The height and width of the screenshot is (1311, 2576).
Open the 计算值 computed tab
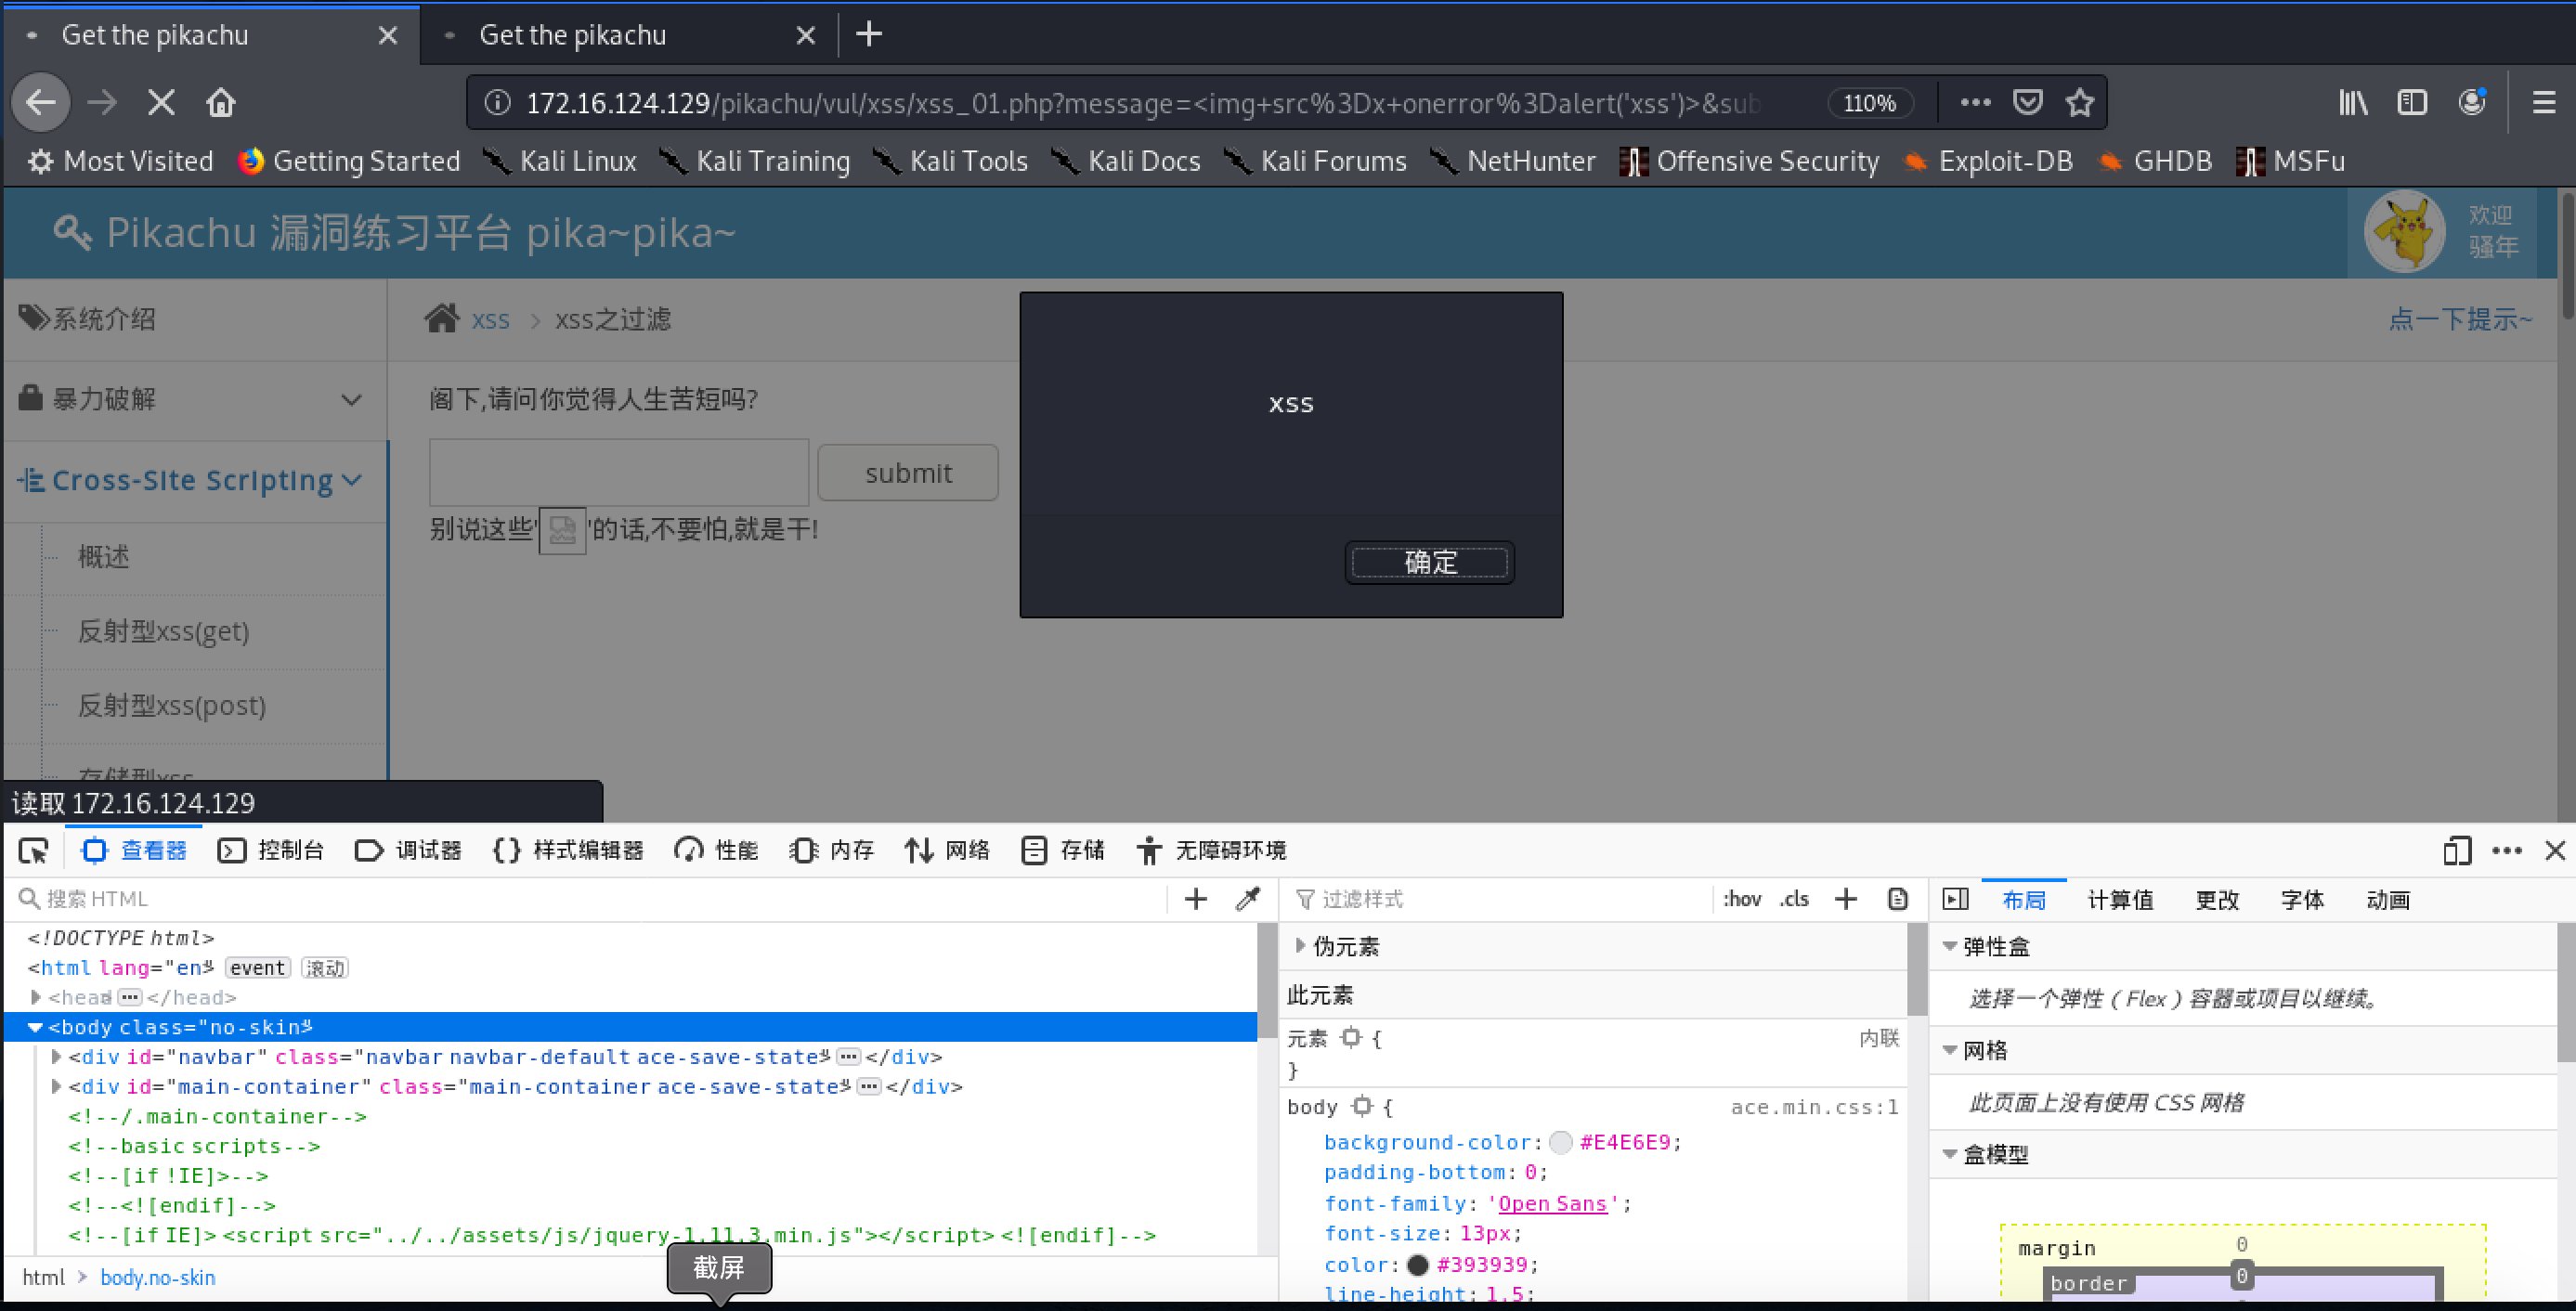[x=2119, y=900]
